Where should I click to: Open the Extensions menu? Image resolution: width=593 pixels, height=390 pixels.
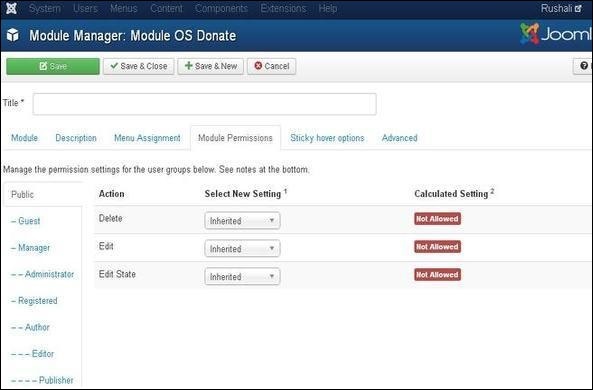click(283, 8)
